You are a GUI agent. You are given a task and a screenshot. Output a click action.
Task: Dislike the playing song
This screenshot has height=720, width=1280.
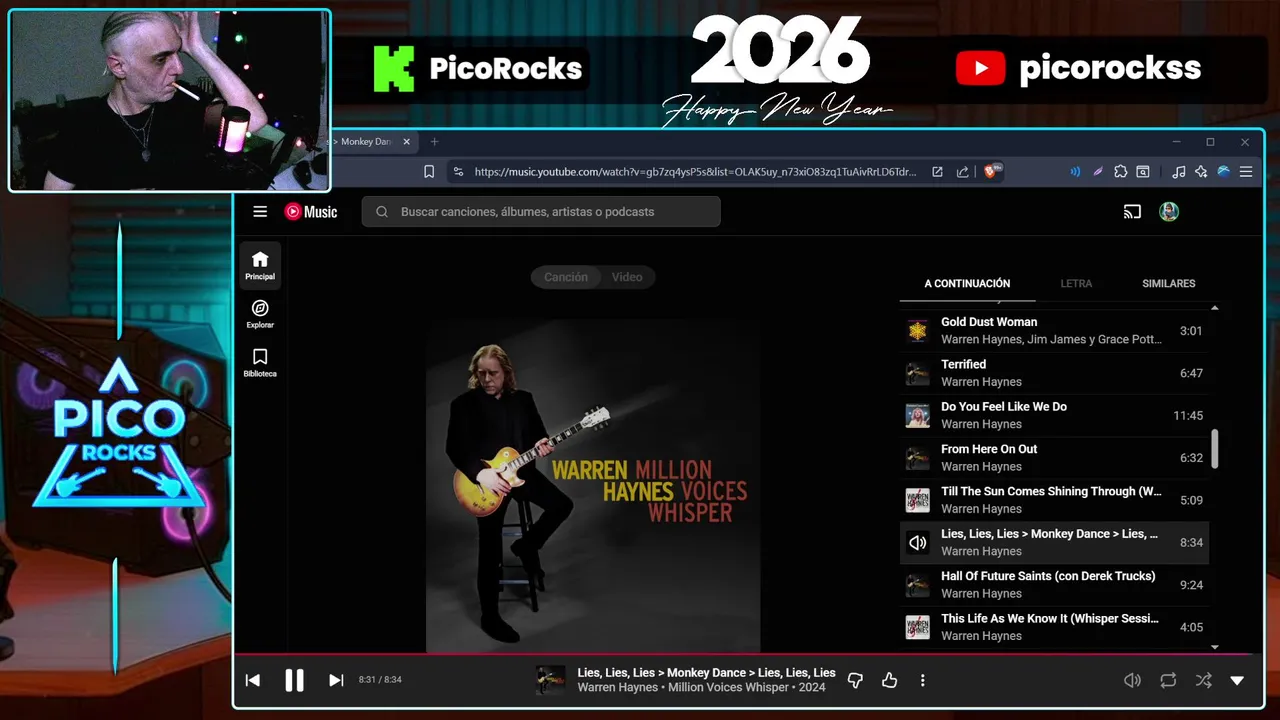tap(855, 680)
